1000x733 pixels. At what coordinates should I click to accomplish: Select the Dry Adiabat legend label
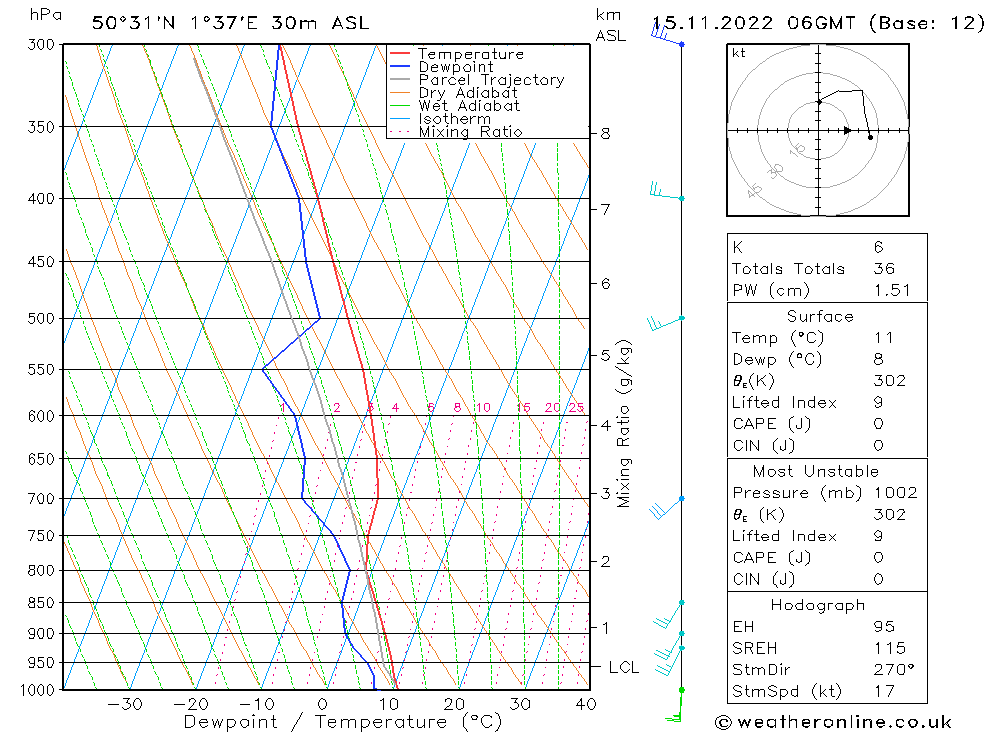pyautogui.click(x=468, y=93)
